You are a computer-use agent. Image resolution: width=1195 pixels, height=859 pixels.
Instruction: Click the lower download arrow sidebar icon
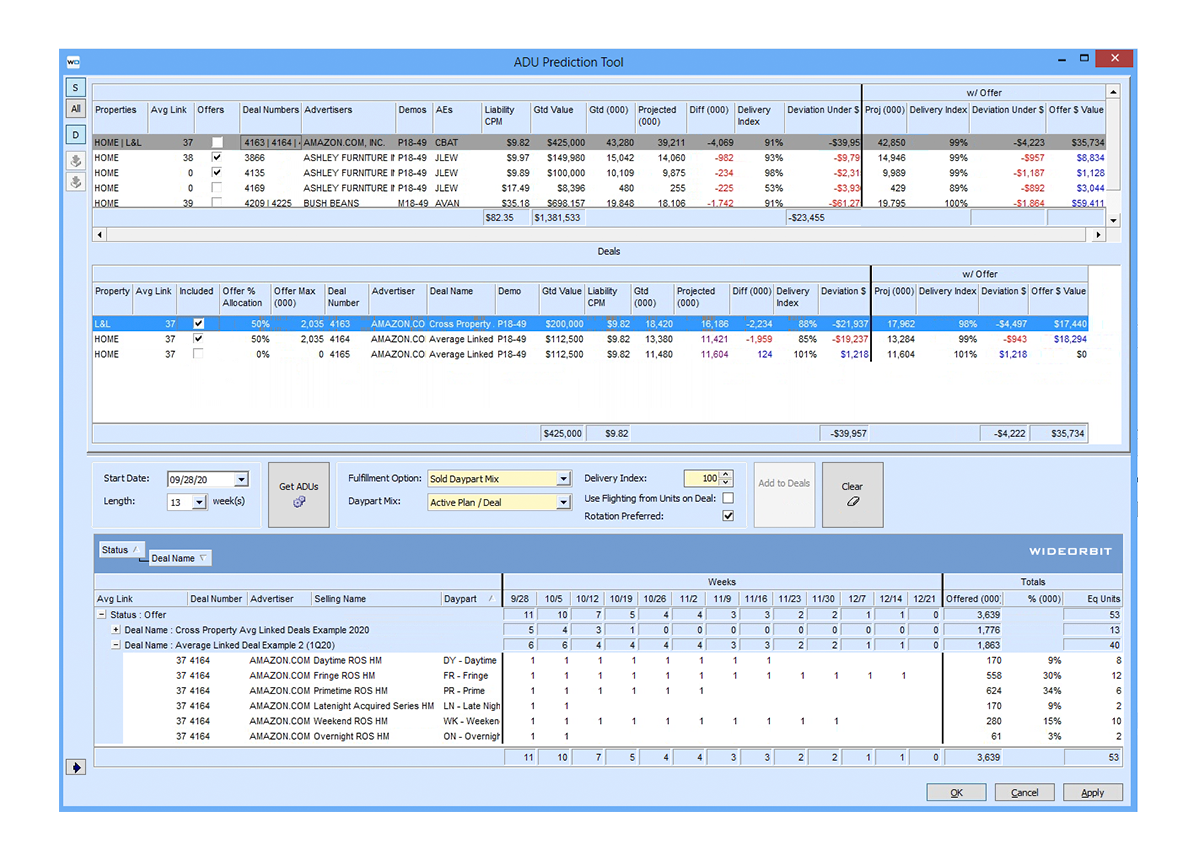(75, 182)
